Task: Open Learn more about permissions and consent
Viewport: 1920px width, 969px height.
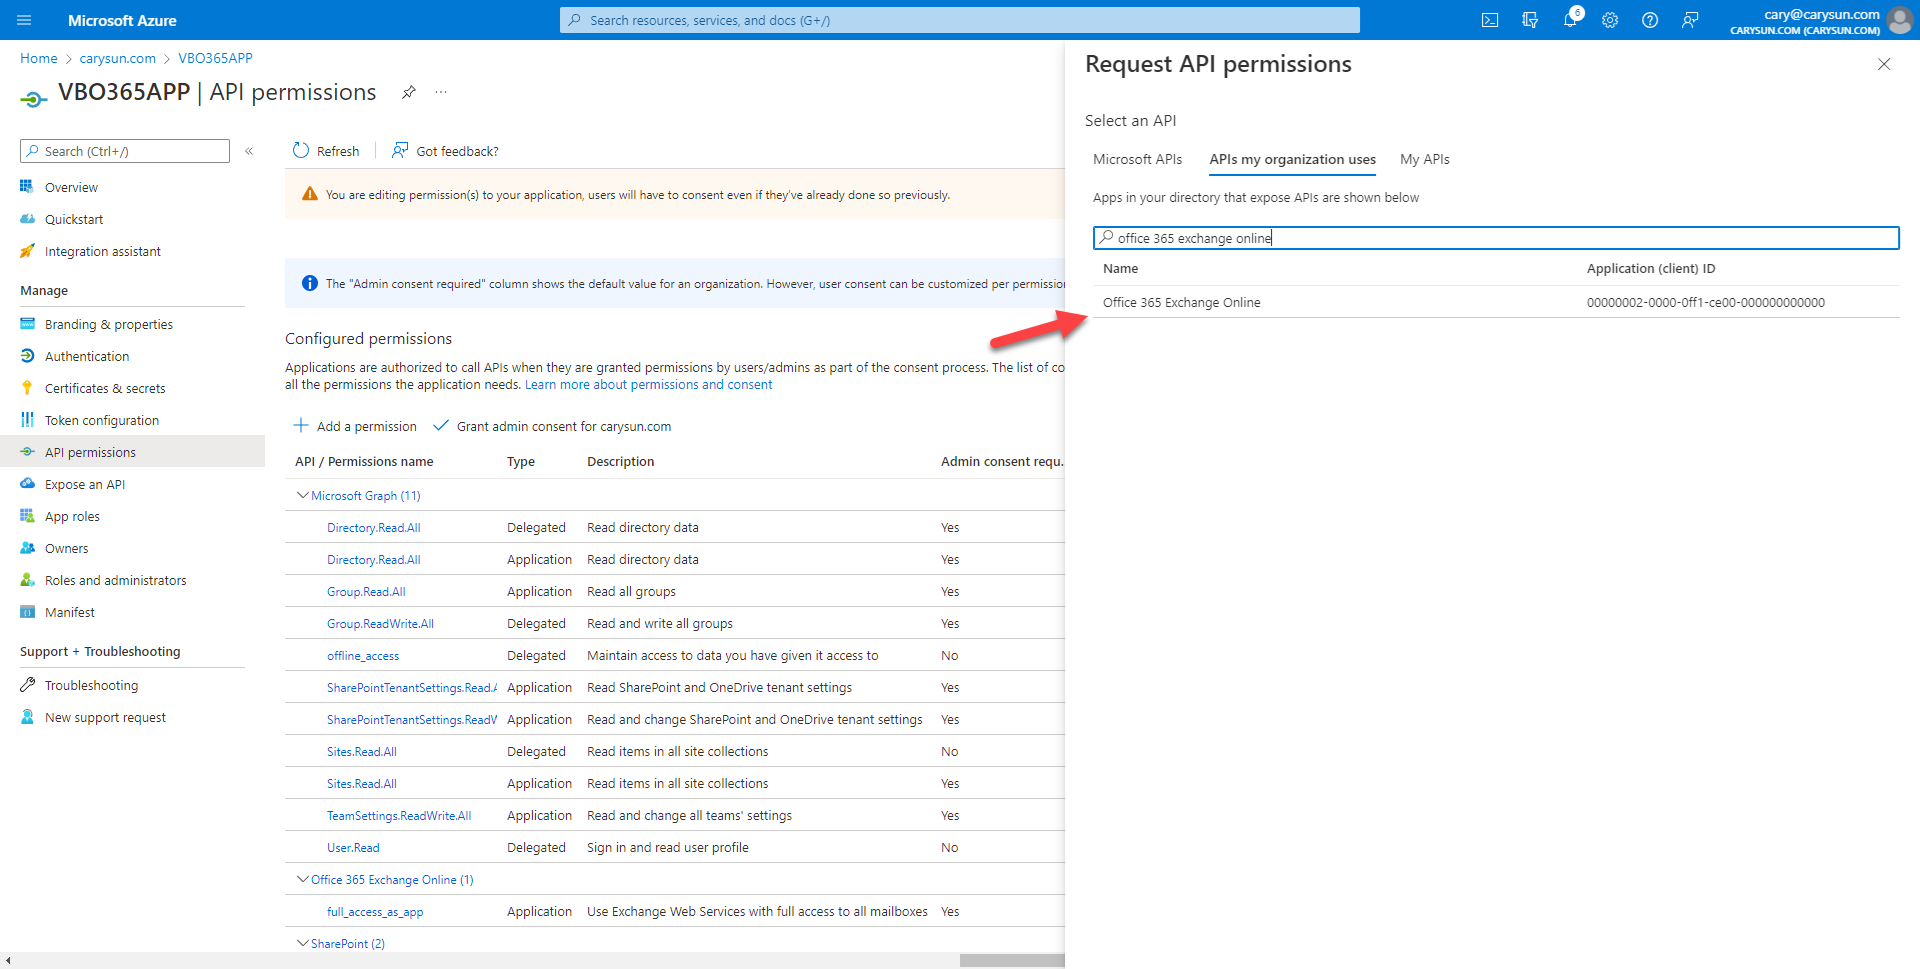Action: 648,385
